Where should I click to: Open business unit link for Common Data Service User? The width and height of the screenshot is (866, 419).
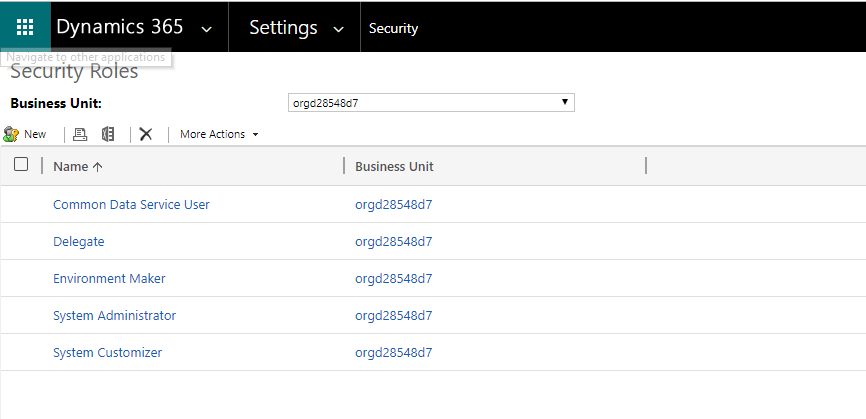pyautogui.click(x=393, y=205)
